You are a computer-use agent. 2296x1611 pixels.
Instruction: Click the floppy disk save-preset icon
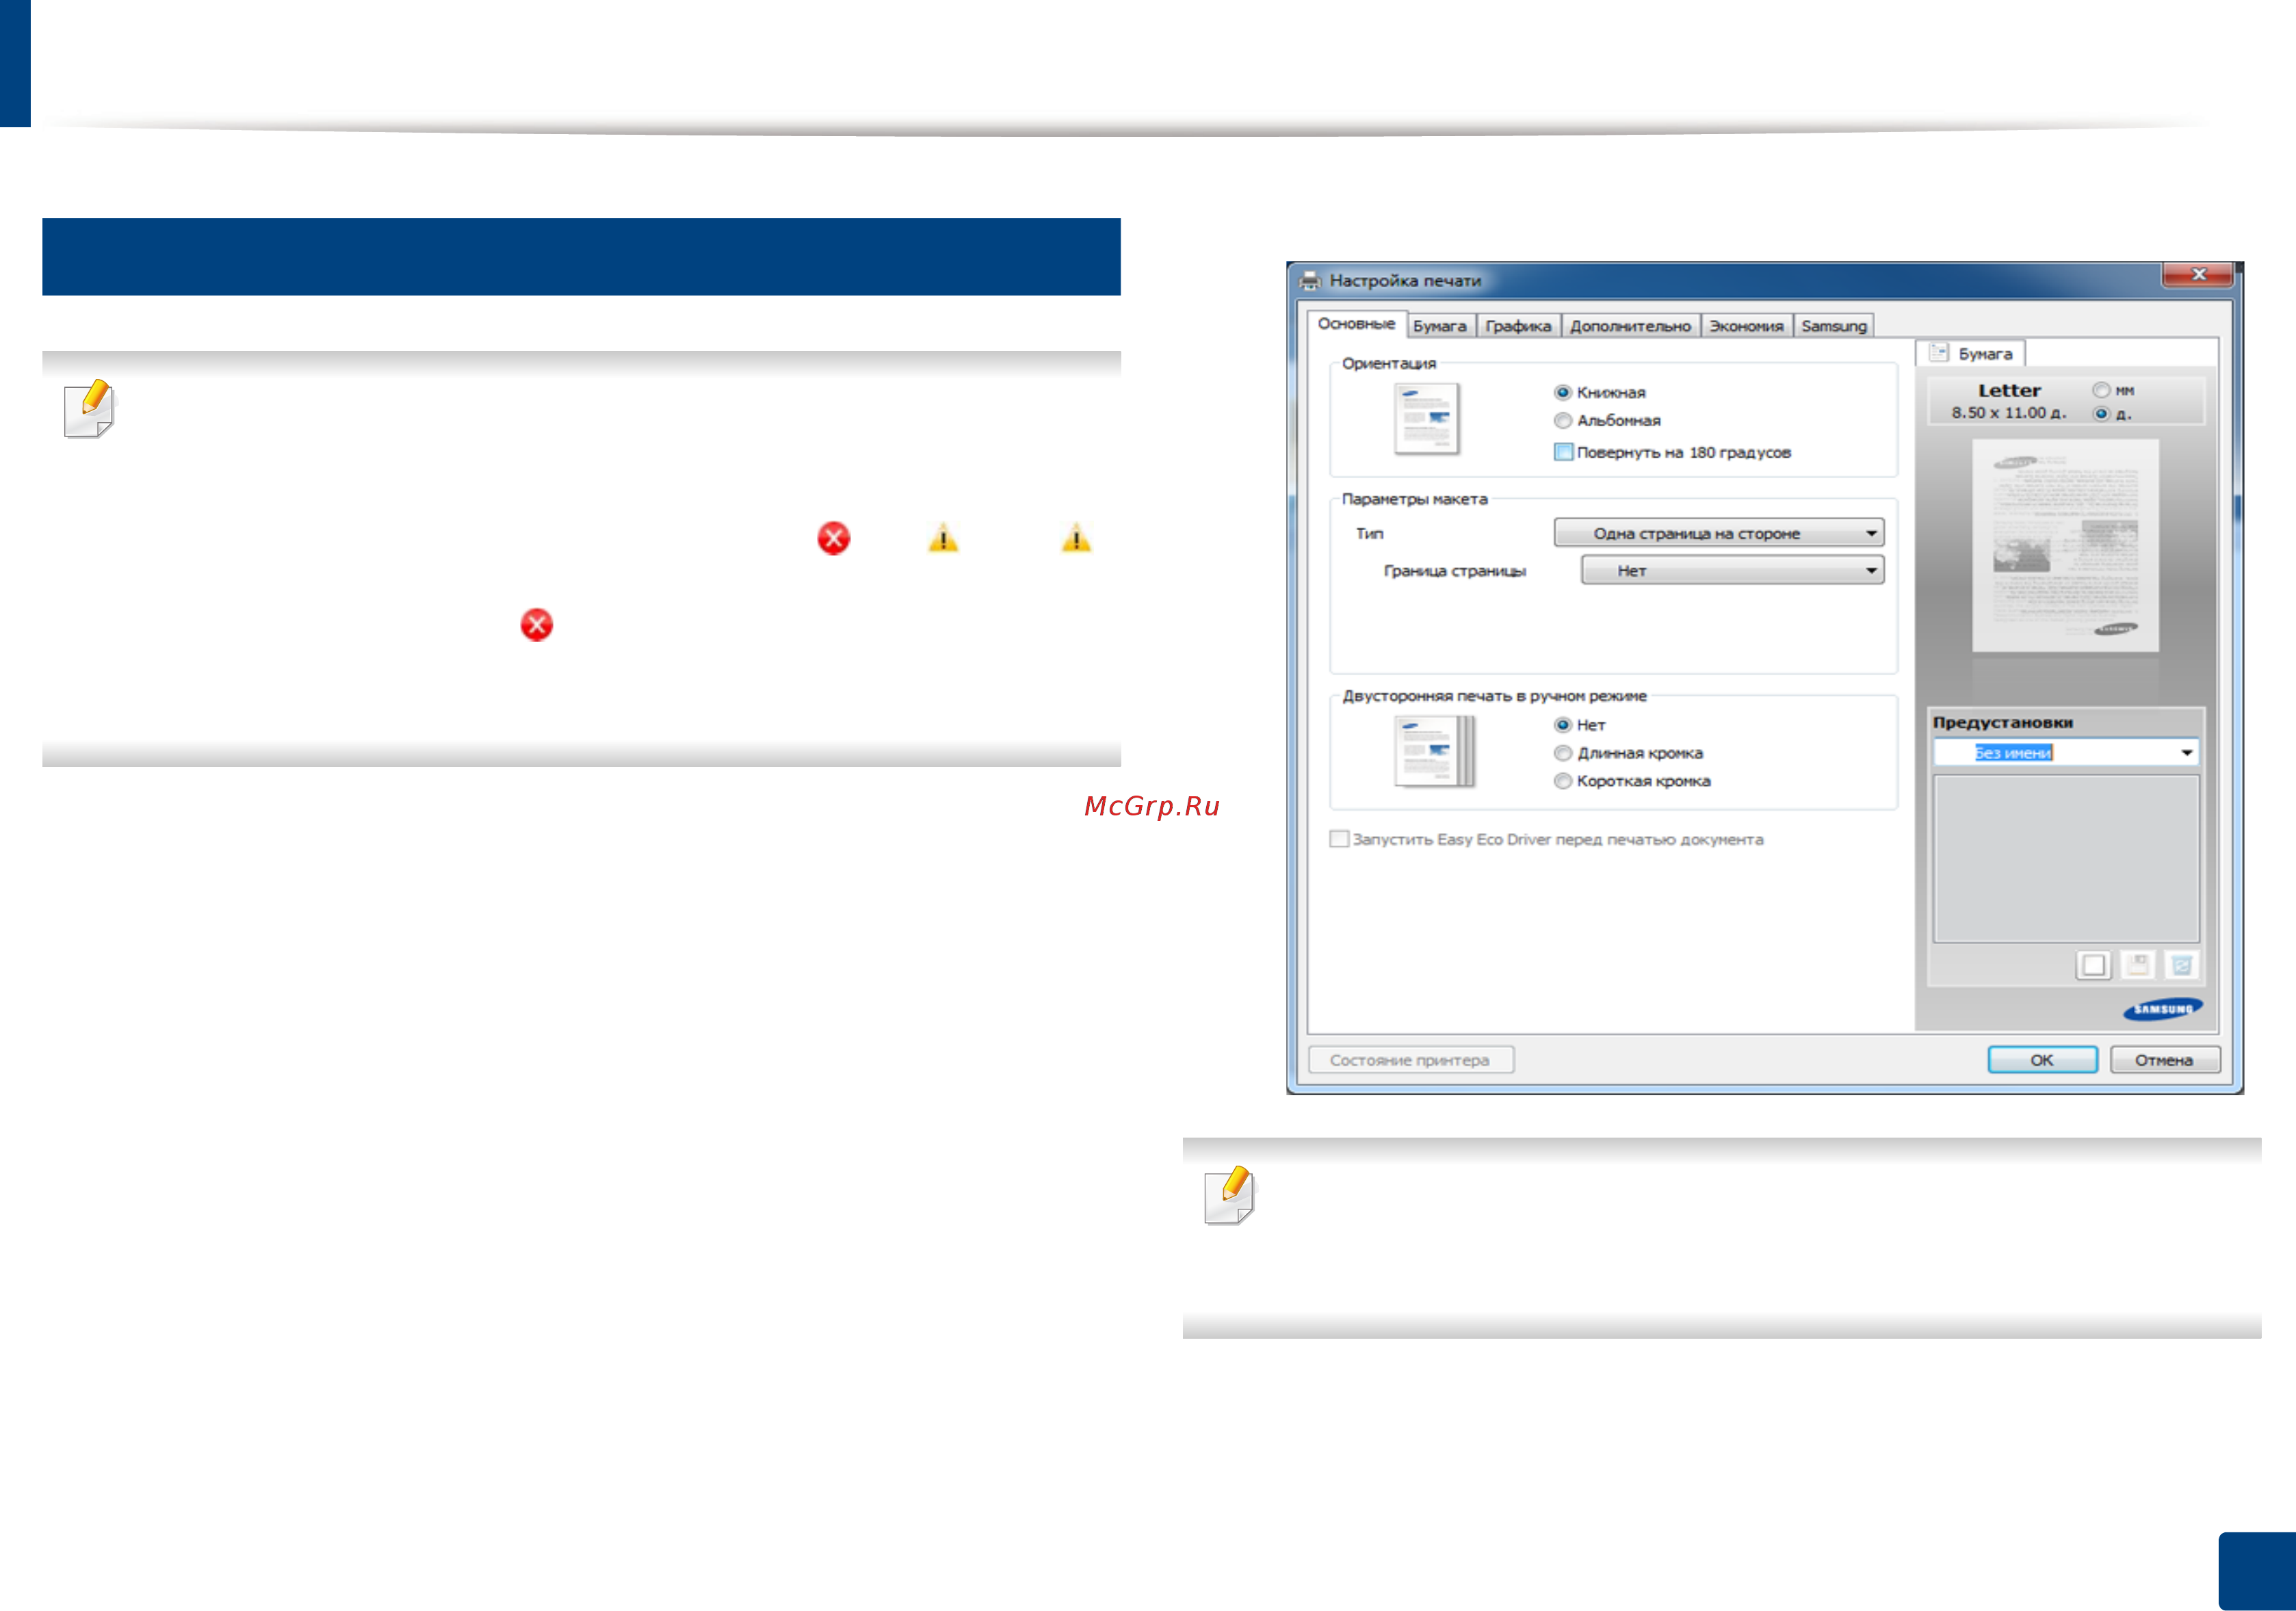(2137, 965)
